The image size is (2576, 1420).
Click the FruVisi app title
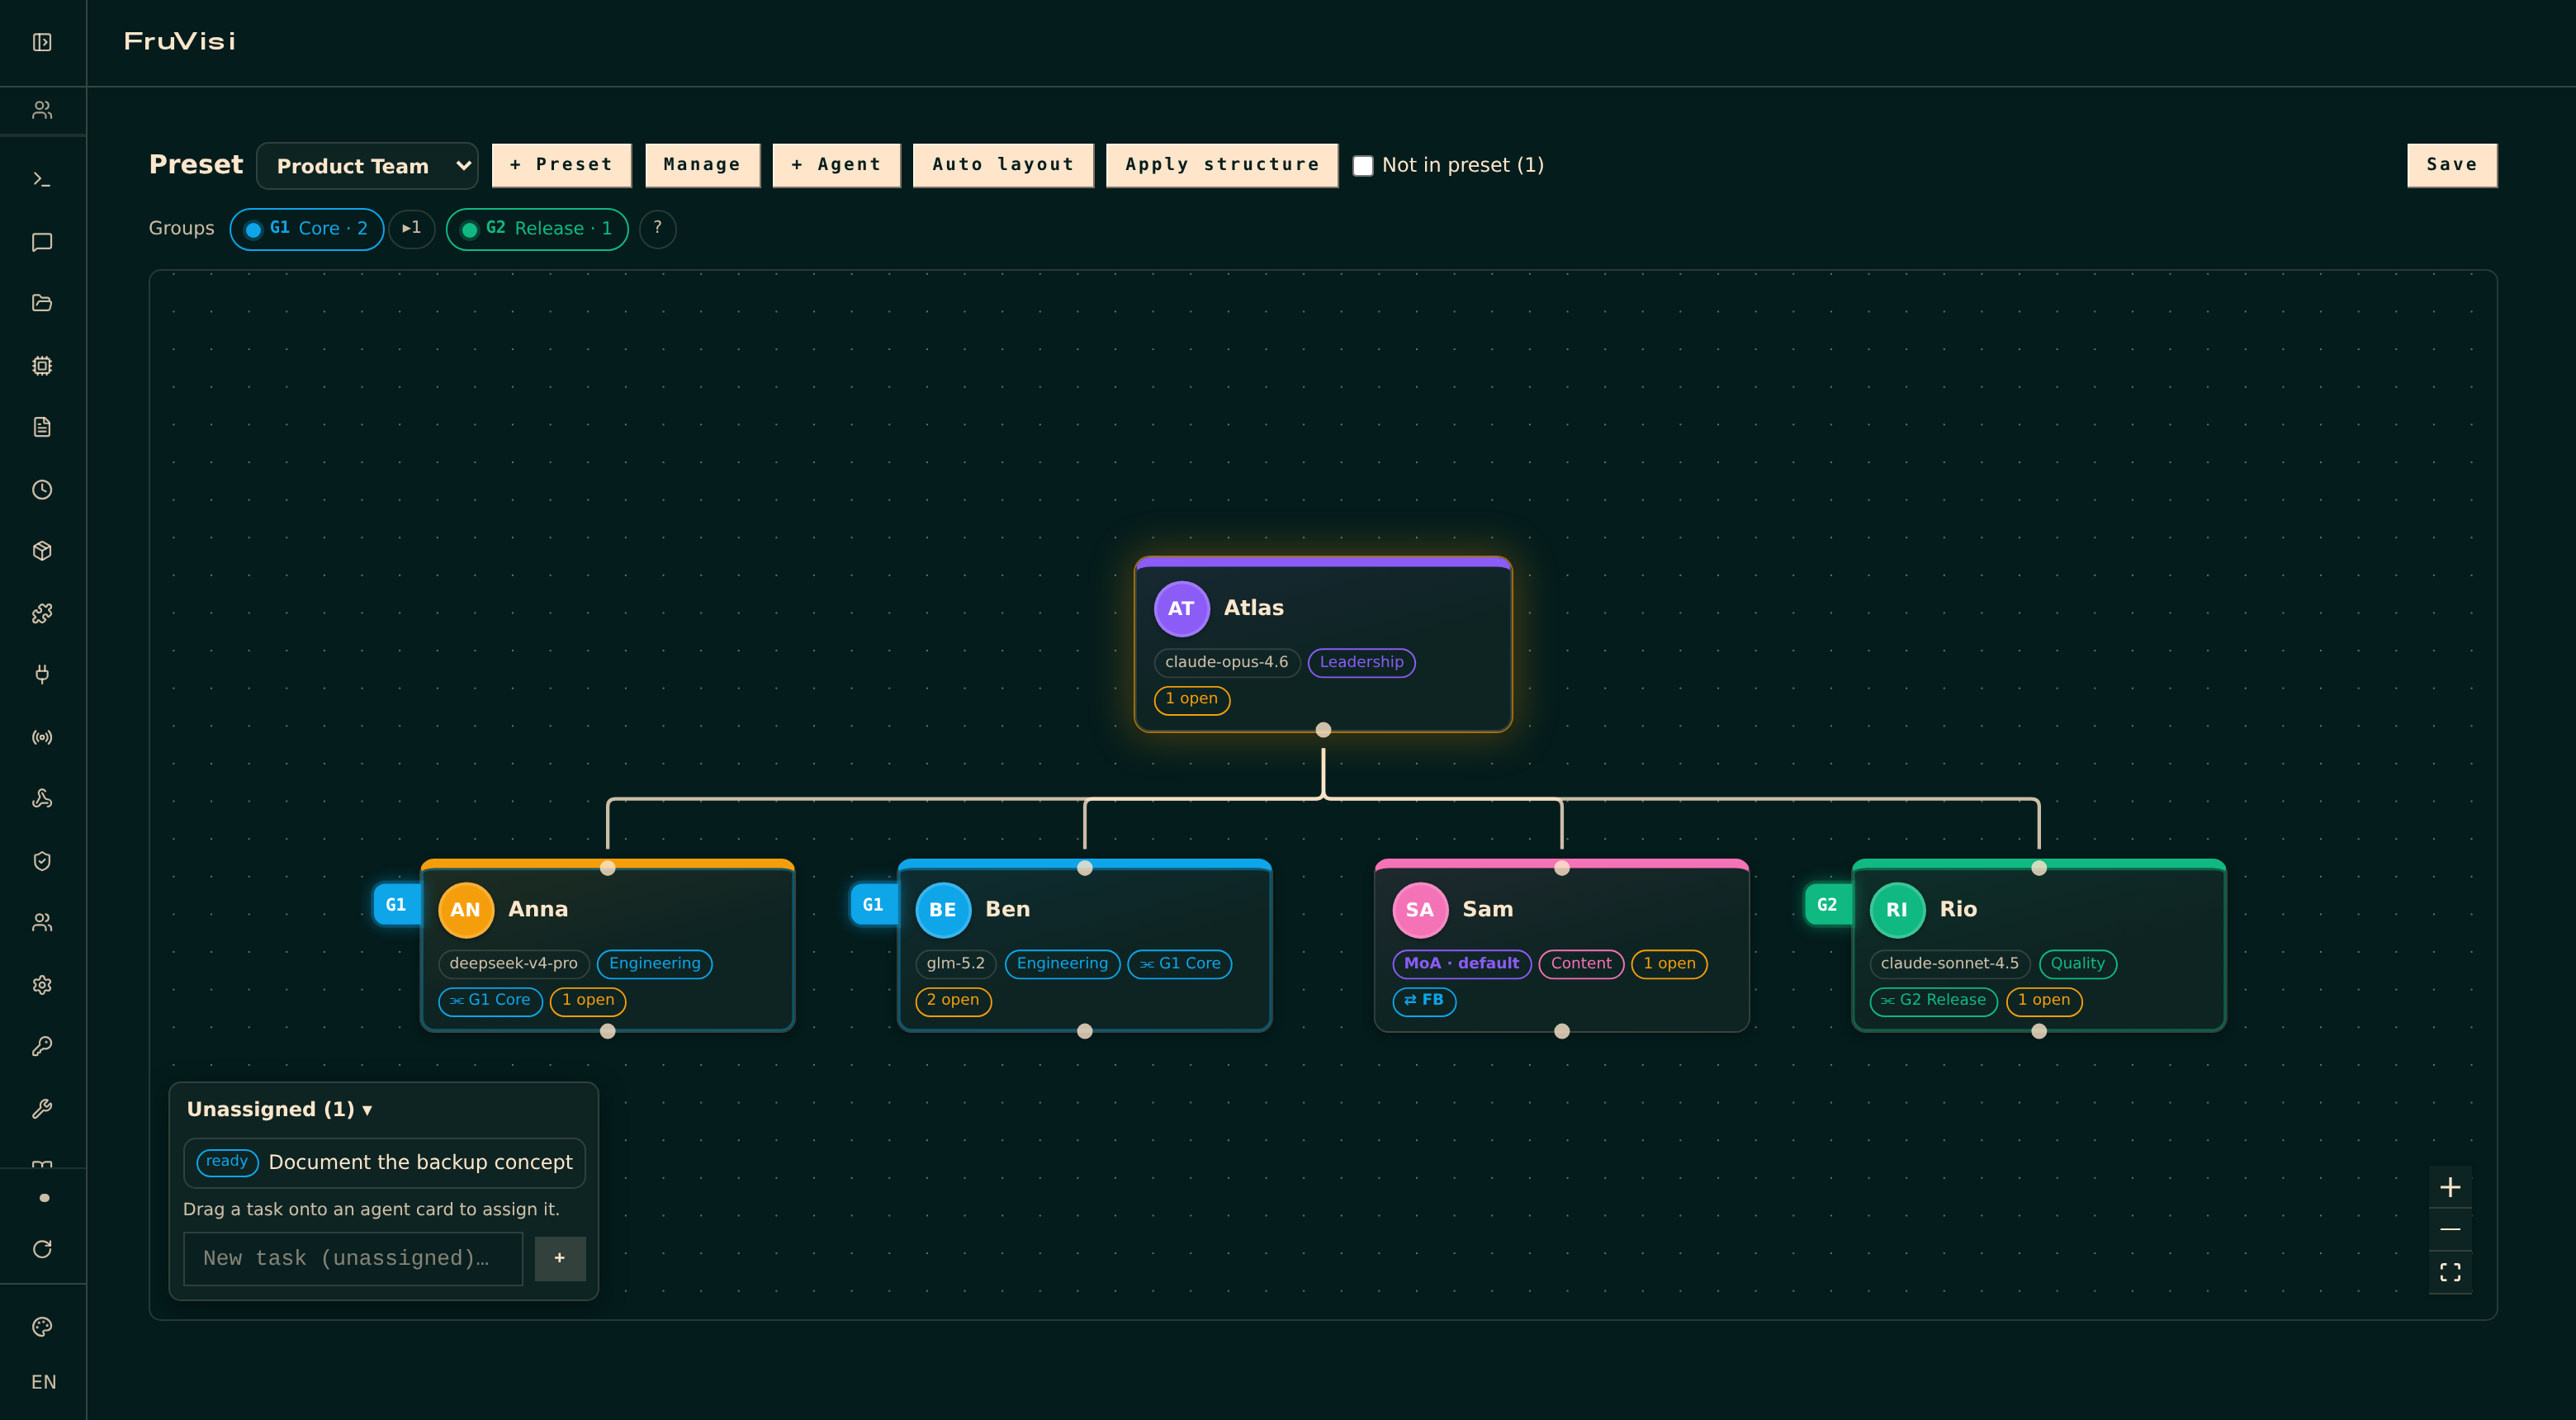[x=180, y=41]
